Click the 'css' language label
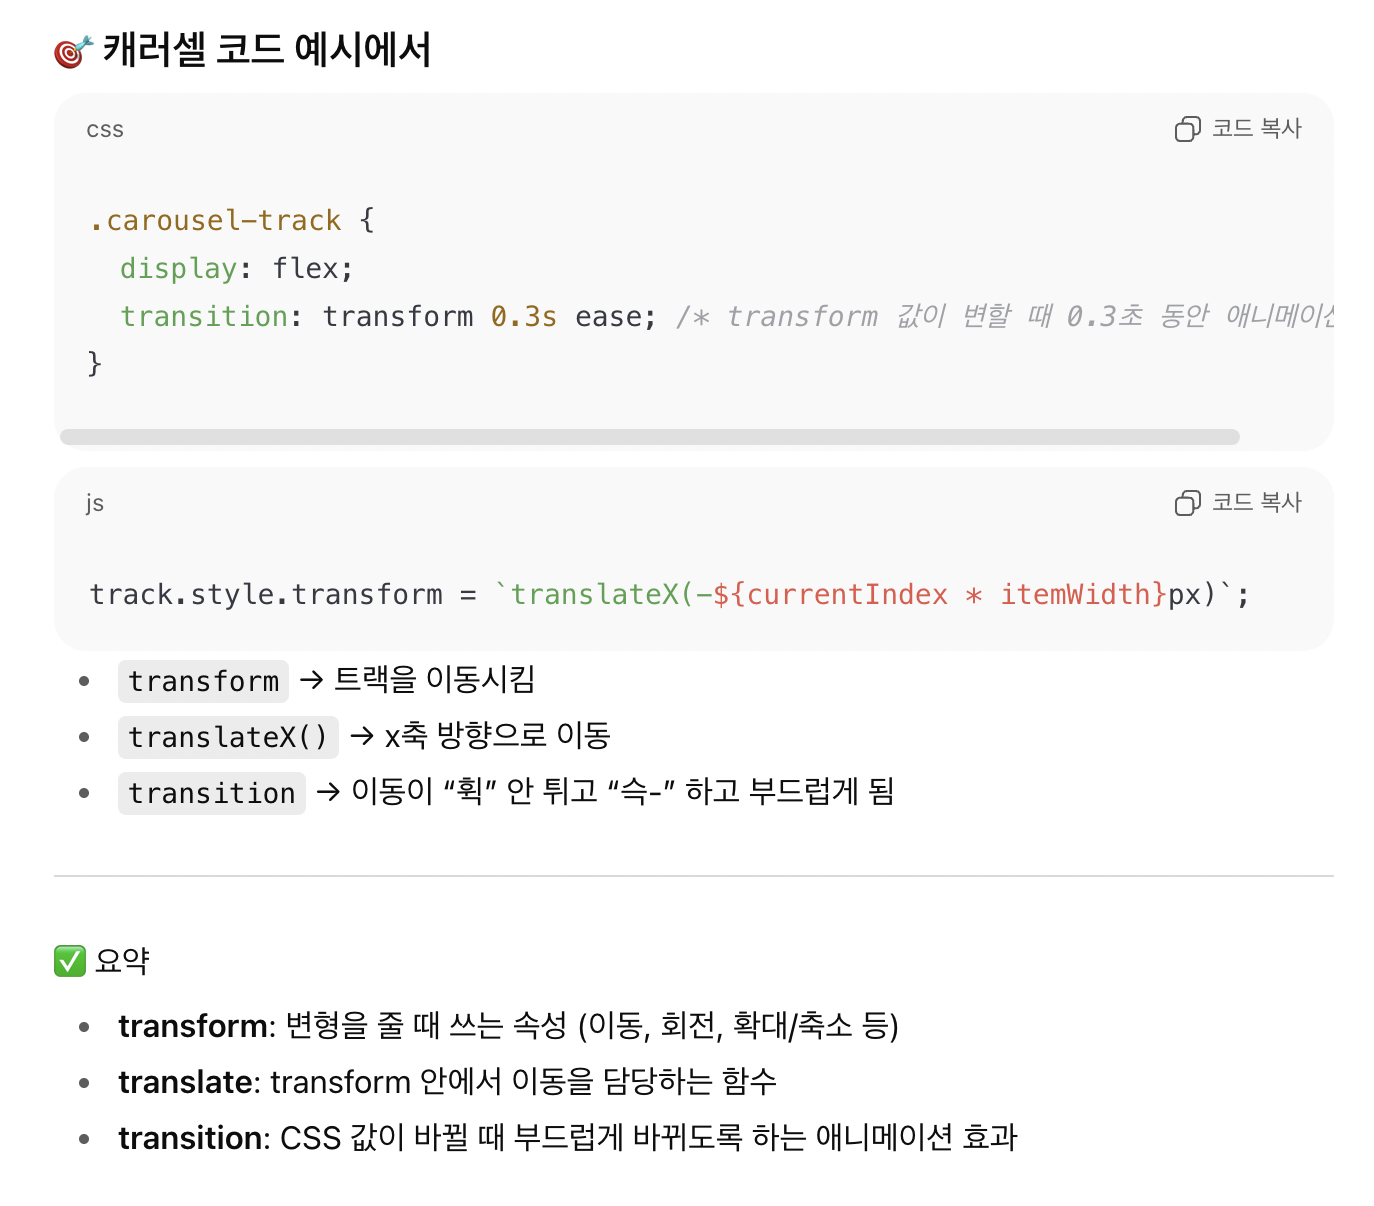The image size is (1374, 1206). 105,130
